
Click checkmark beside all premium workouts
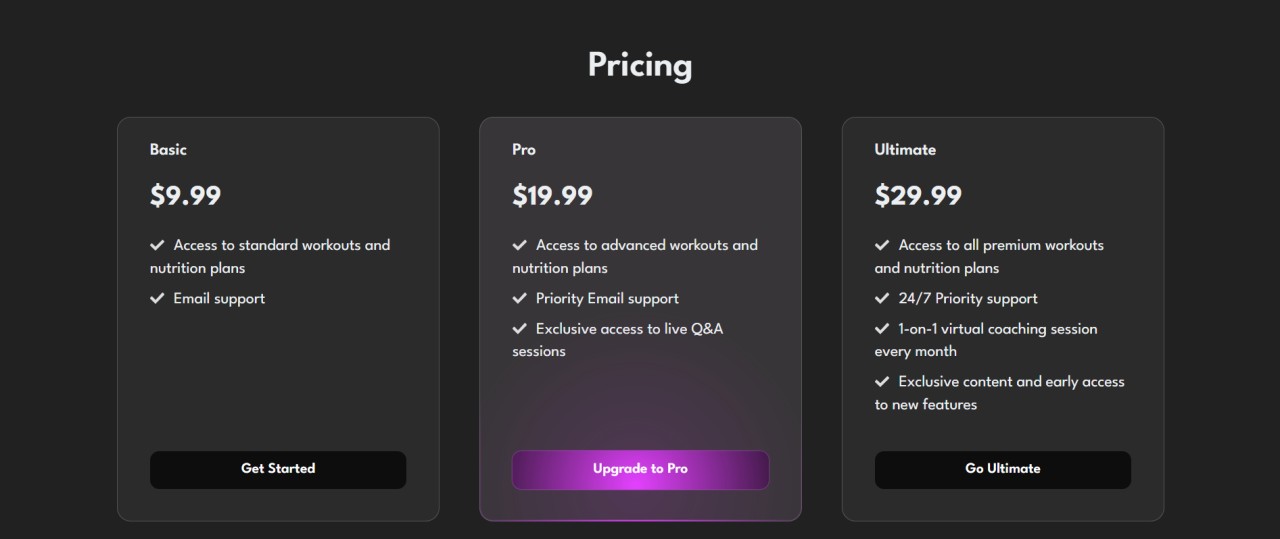[882, 245]
